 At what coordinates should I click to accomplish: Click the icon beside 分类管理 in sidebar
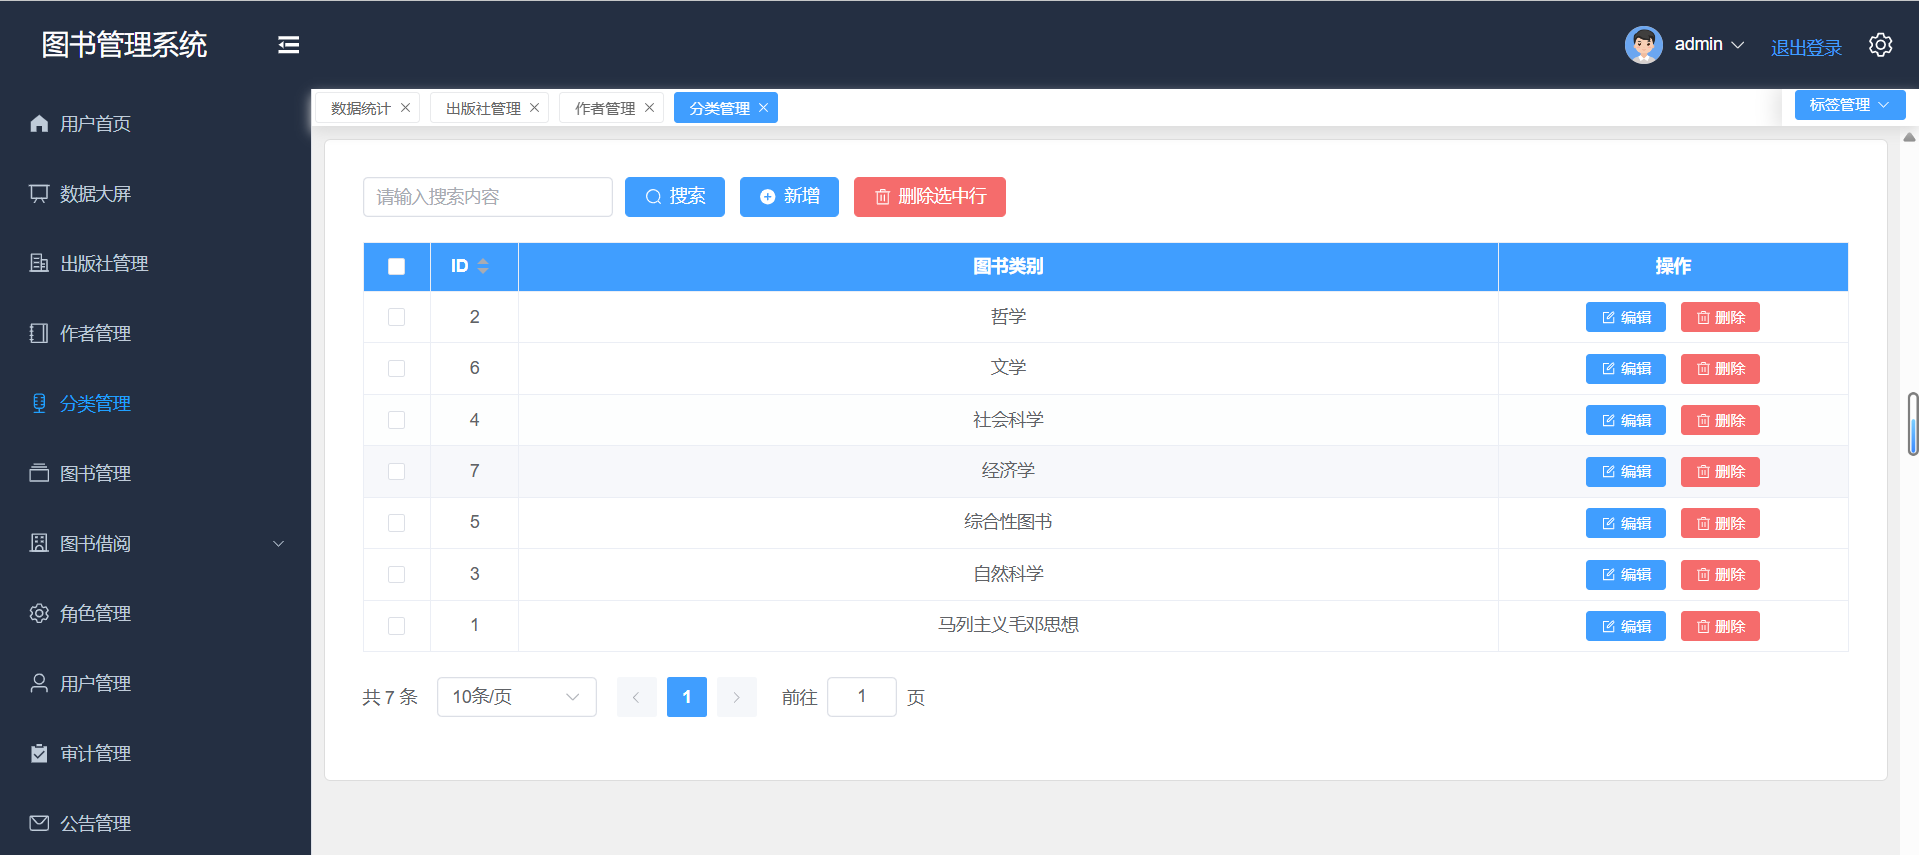pyautogui.click(x=39, y=403)
